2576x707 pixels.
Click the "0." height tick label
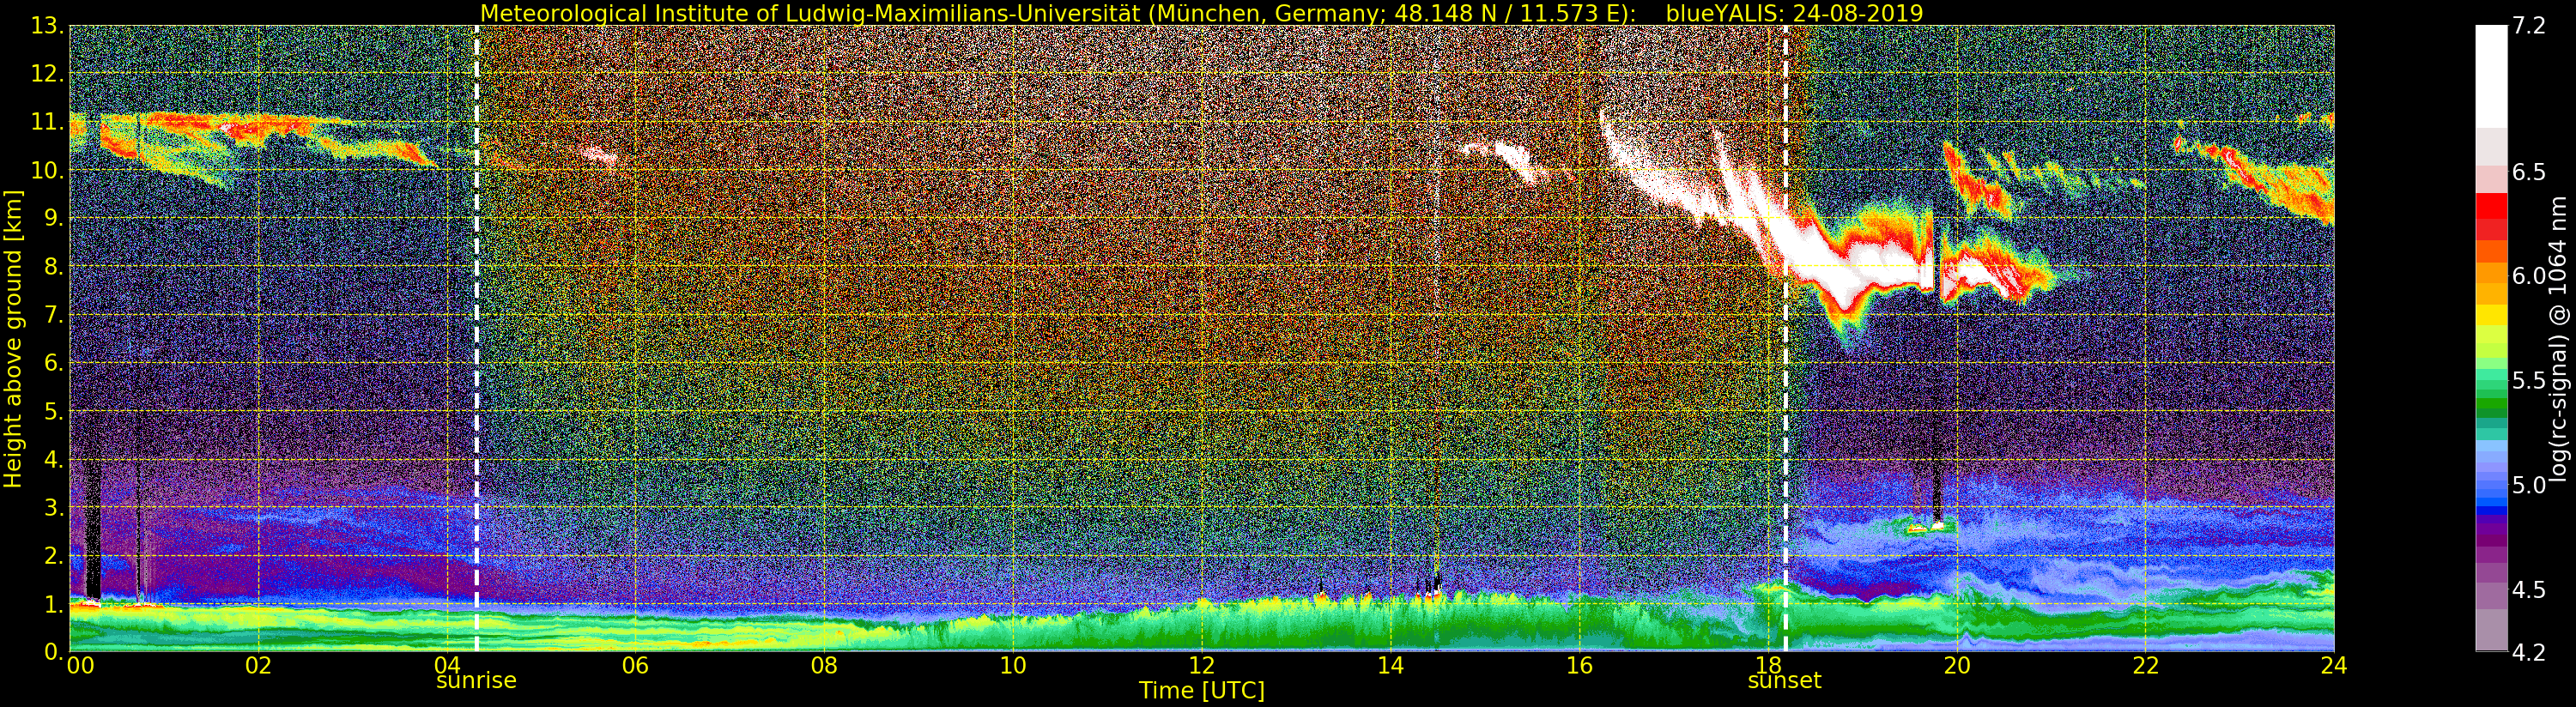pos(53,651)
